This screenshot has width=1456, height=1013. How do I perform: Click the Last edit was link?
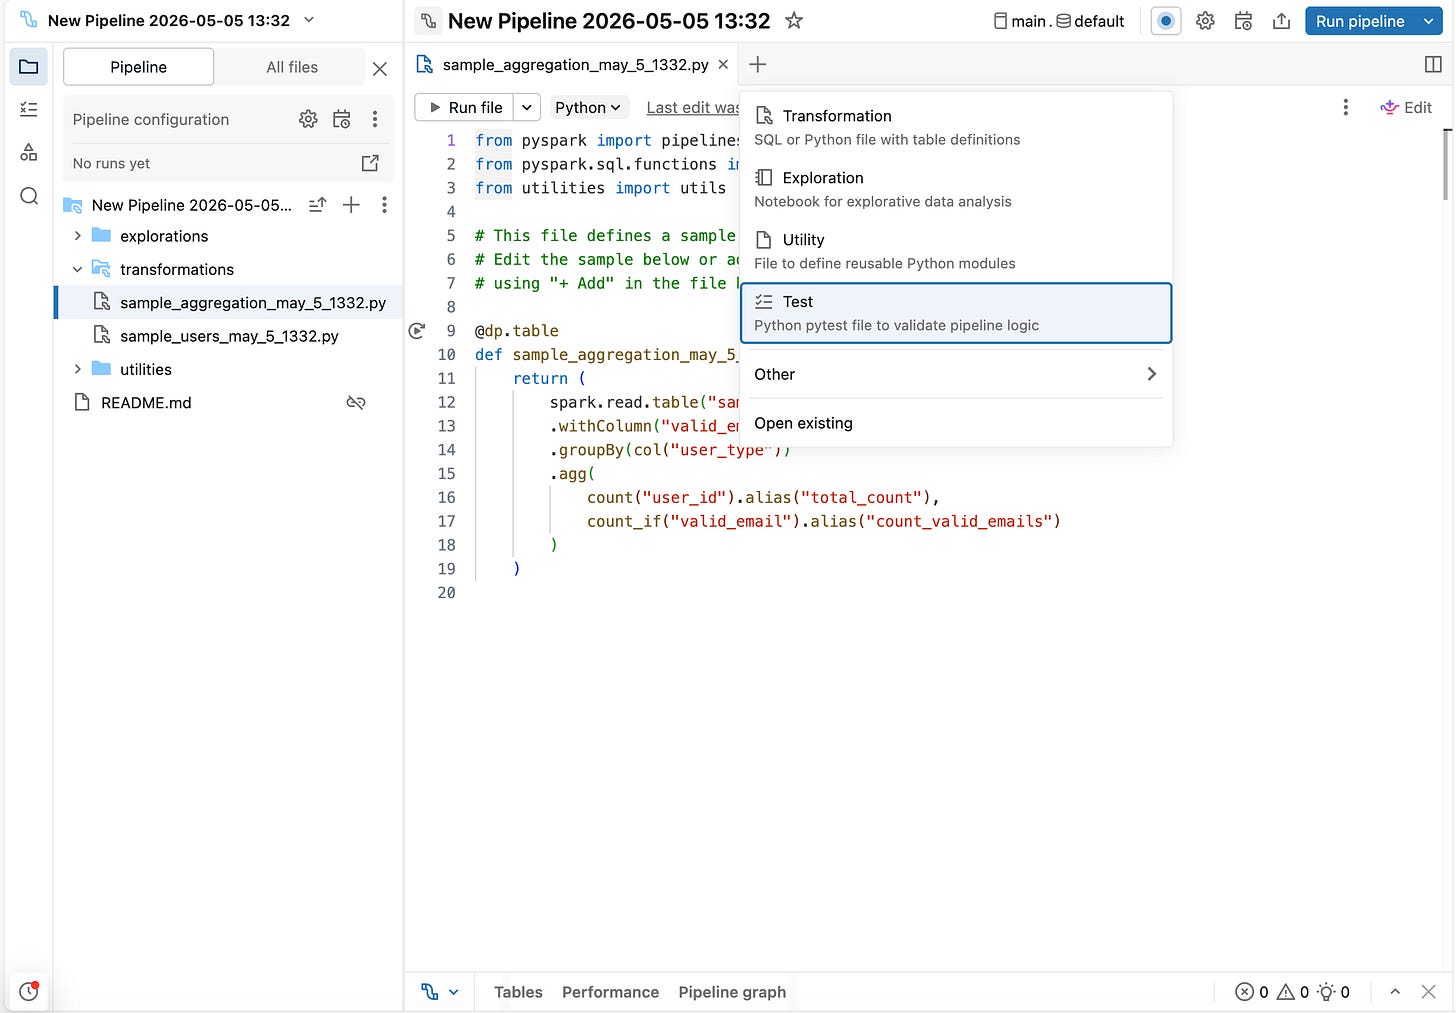[693, 108]
